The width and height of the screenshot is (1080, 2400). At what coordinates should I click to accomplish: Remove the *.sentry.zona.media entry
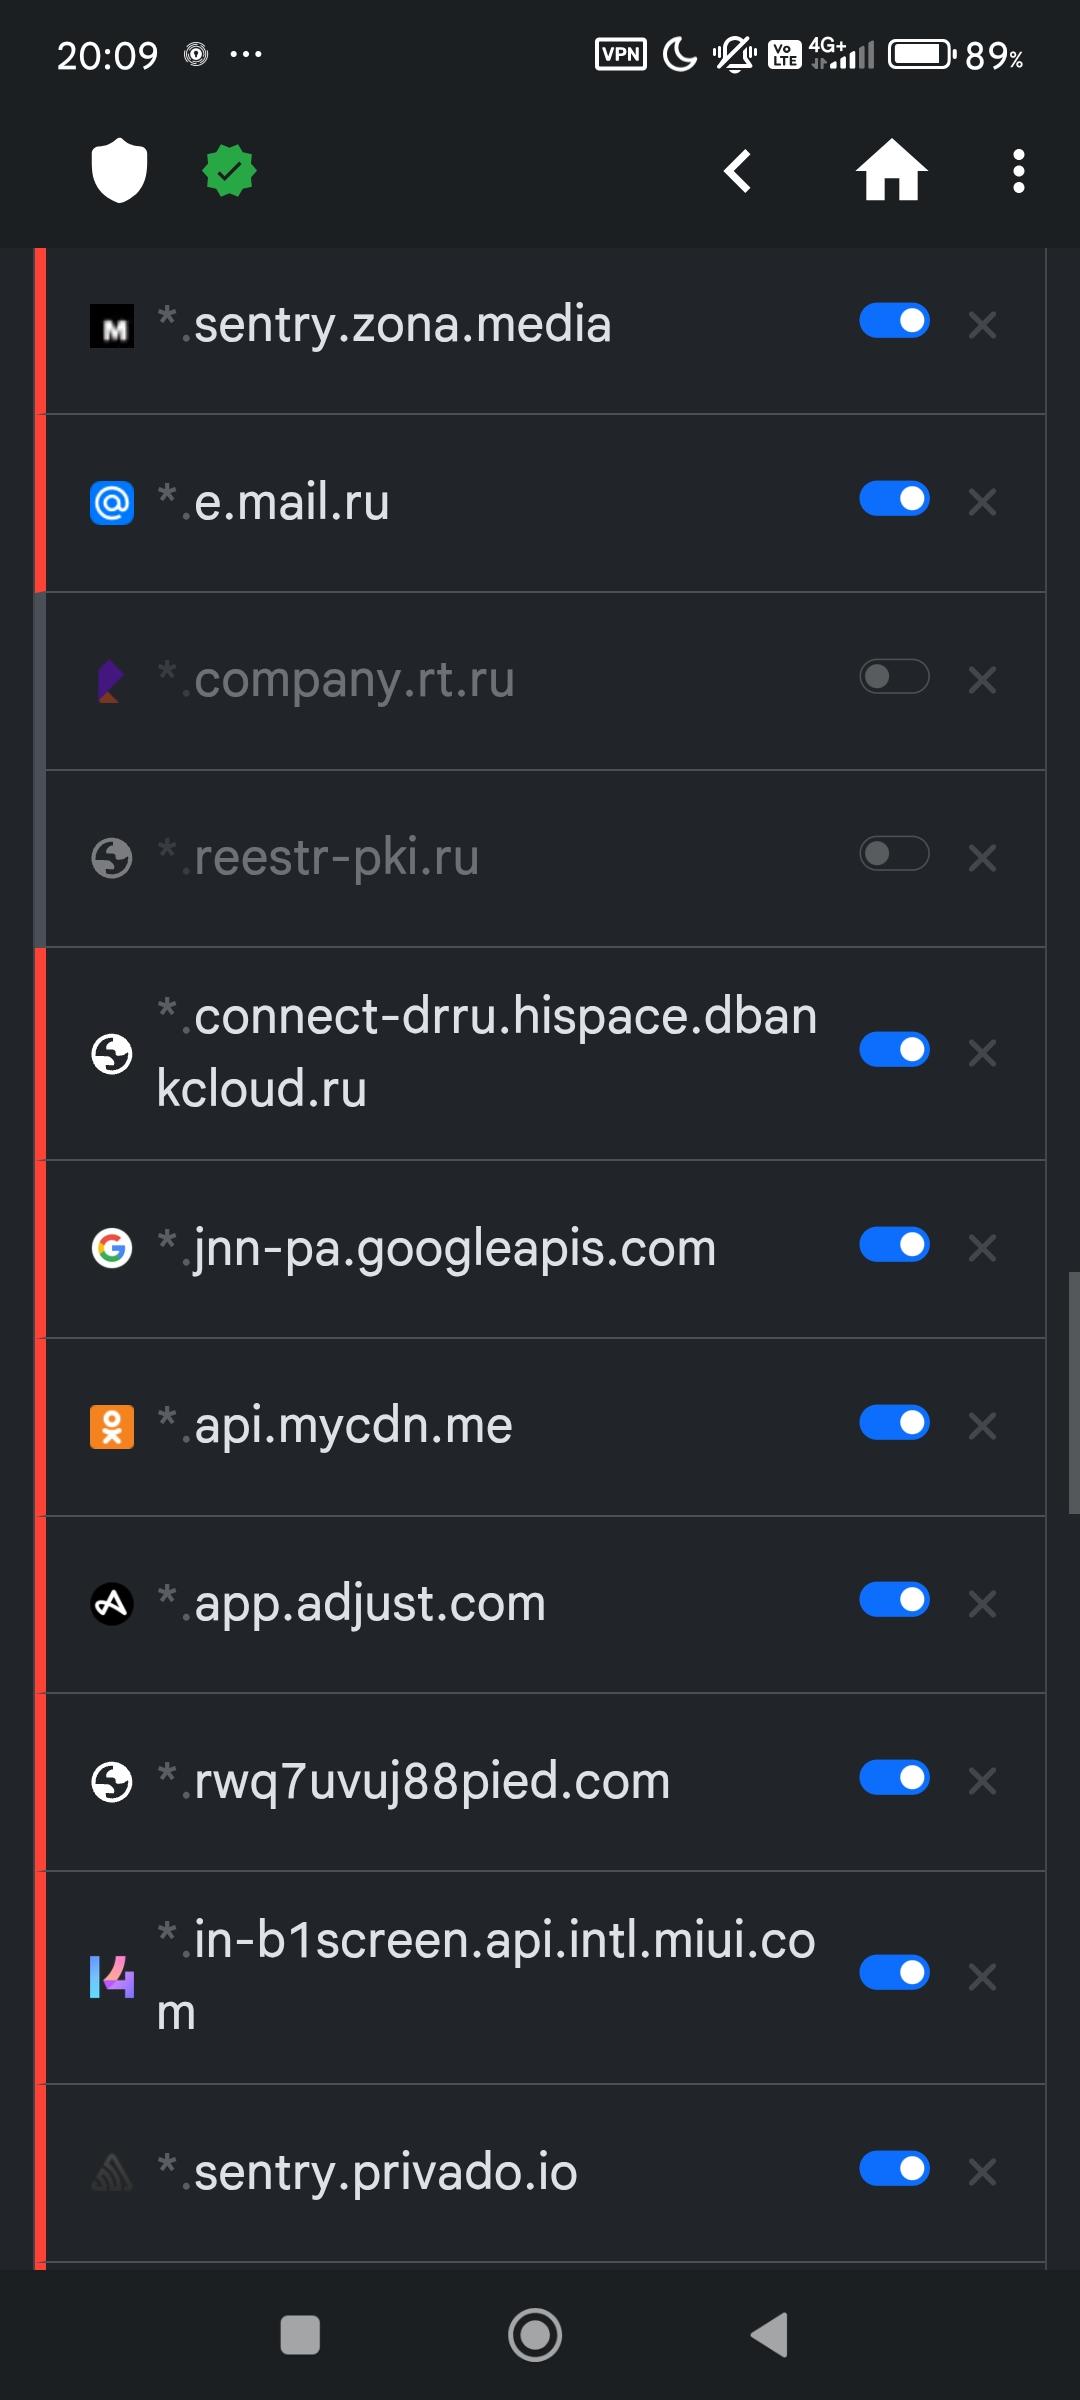tap(982, 324)
